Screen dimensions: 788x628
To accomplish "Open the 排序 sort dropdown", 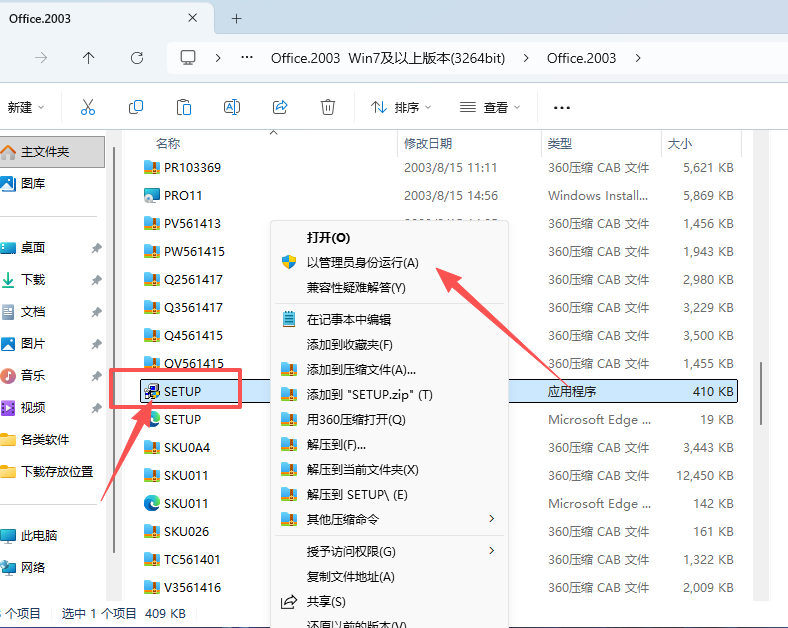I will (401, 108).
